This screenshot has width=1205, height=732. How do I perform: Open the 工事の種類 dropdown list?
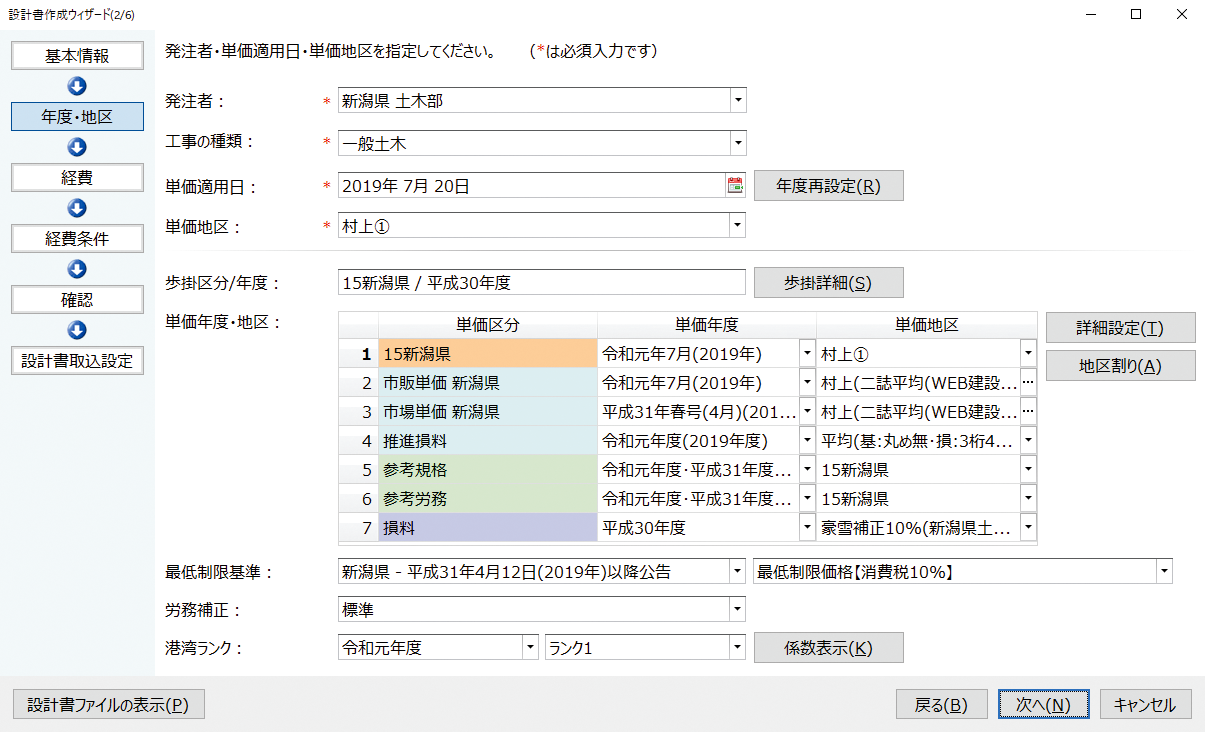click(x=737, y=144)
